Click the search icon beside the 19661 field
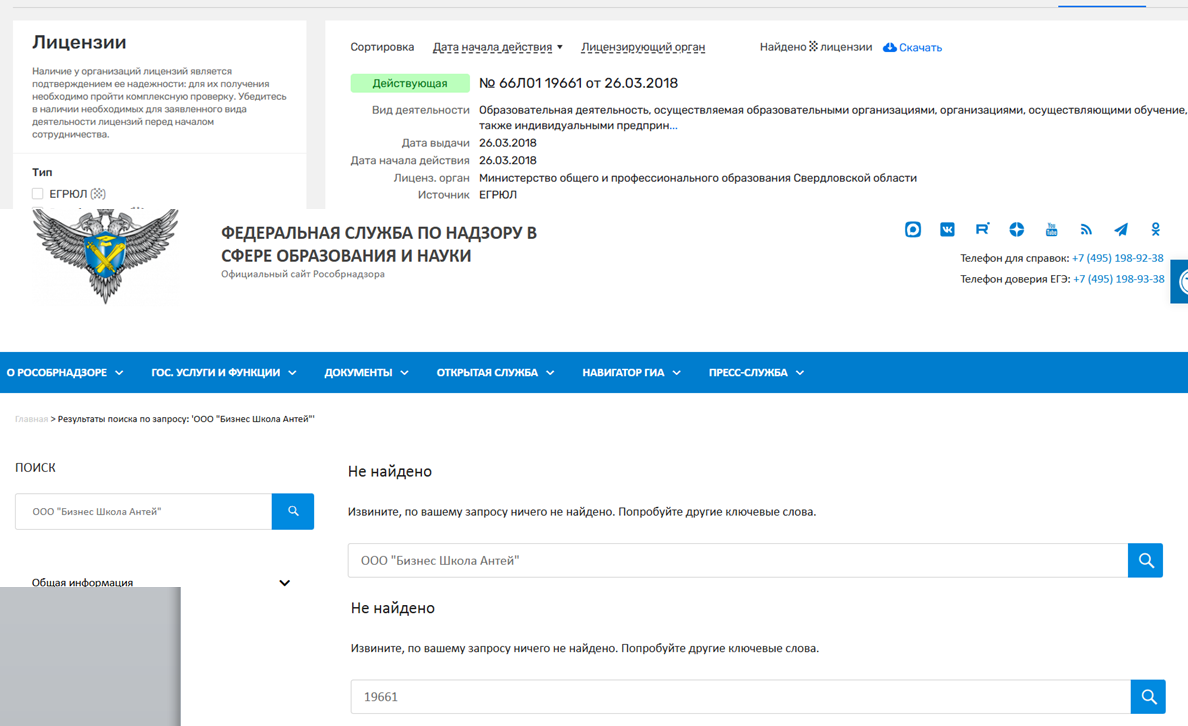This screenshot has height=726, width=1188. [1148, 697]
